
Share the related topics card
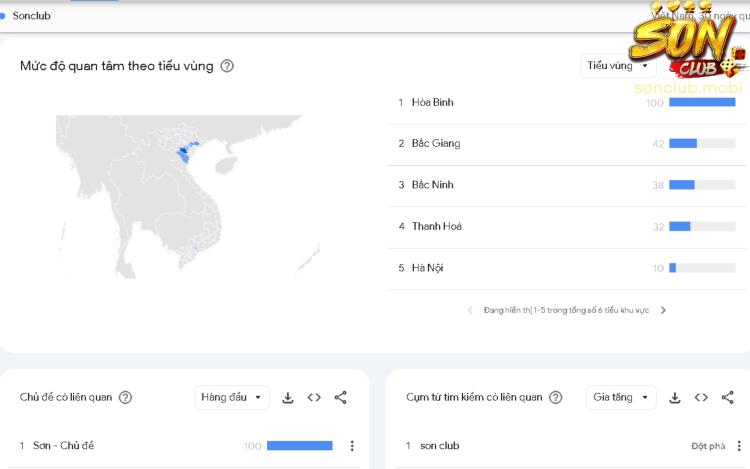pos(340,397)
